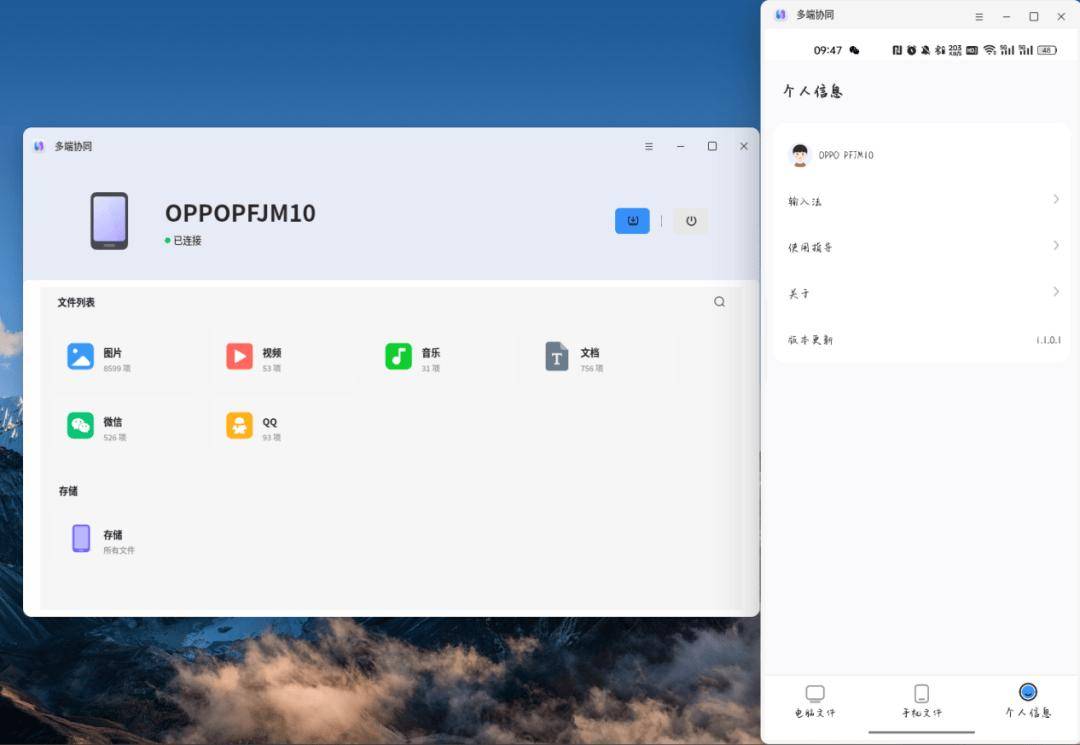Check the 版本更新 version update row
The image size is (1080, 745).
923,339
